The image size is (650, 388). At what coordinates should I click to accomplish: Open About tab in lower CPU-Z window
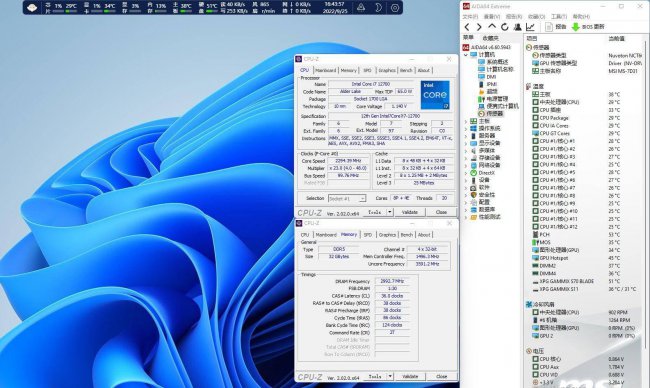[x=424, y=235]
